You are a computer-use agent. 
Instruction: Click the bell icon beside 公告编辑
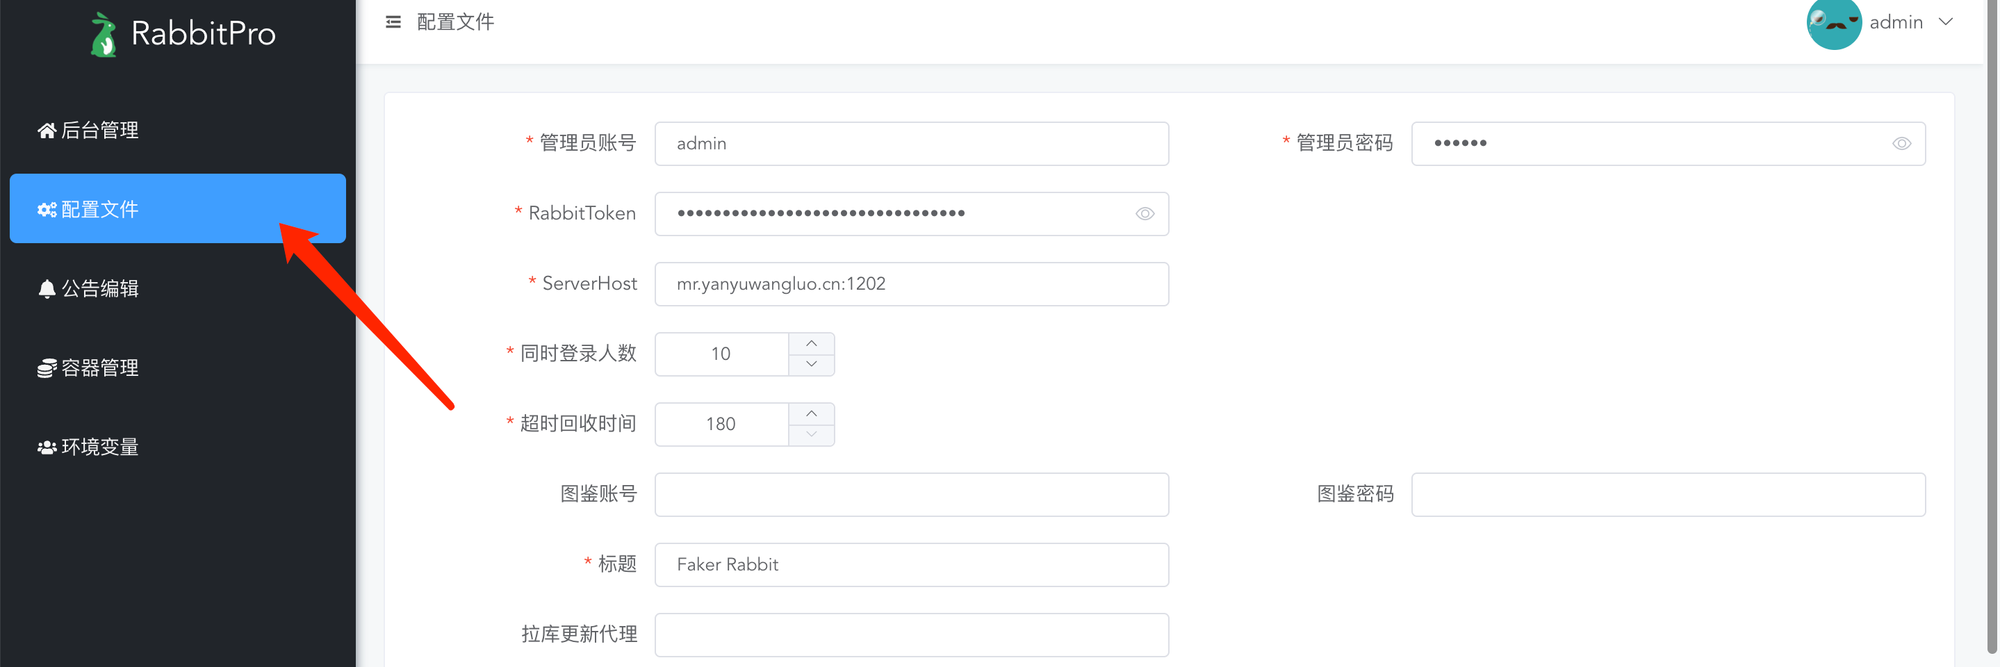pyautogui.click(x=44, y=288)
